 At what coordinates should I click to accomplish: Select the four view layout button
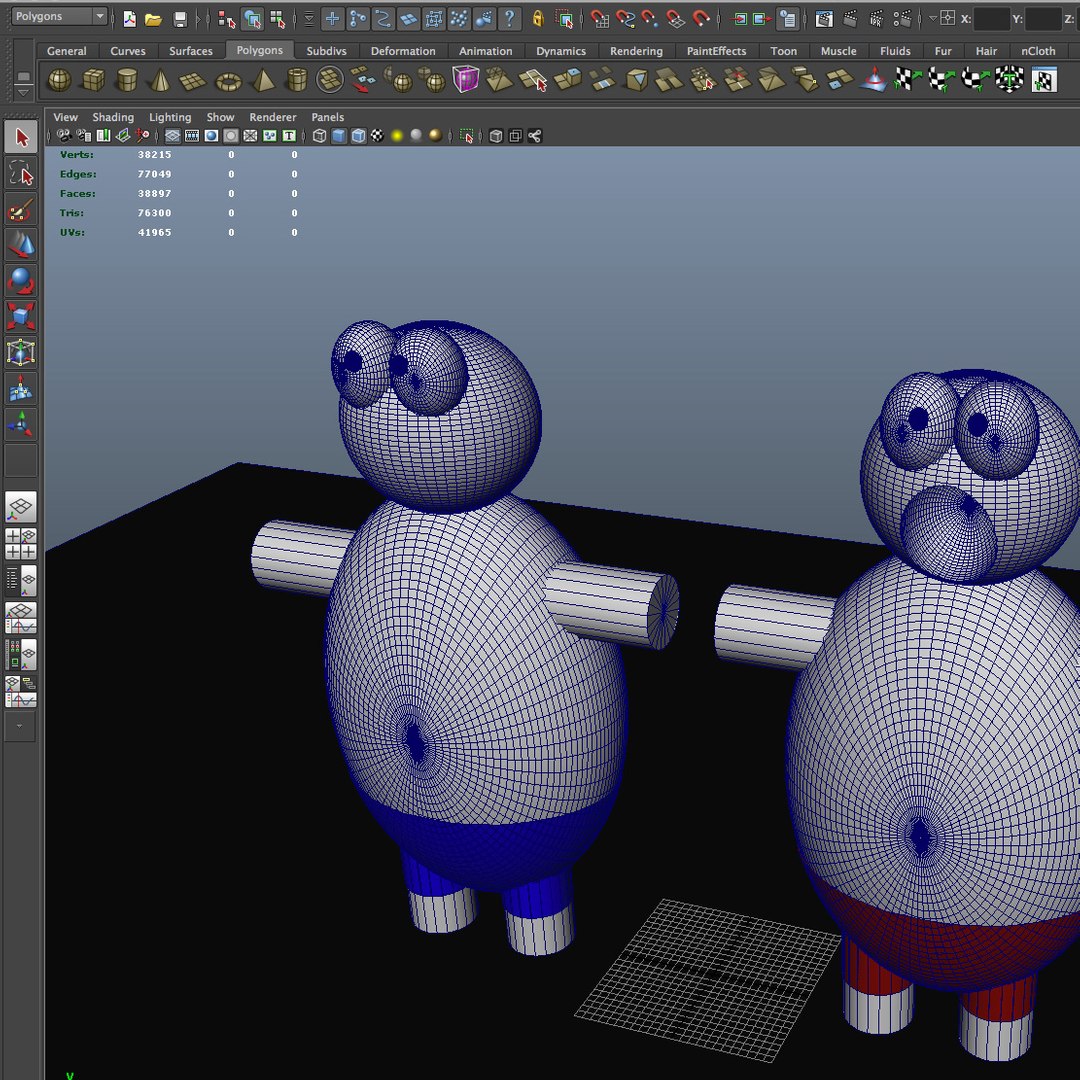pyautogui.click(x=21, y=543)
